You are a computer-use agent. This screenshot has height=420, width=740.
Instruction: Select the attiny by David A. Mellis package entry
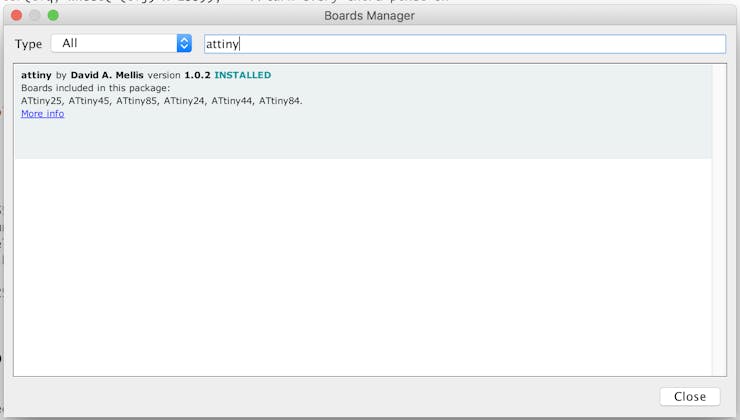363,112
